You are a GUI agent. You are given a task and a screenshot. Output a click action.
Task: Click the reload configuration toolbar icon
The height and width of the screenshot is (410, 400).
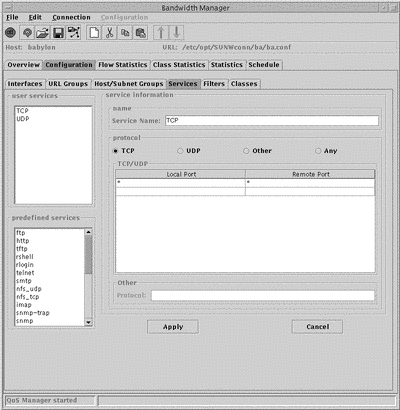click(x=27, y=33)
